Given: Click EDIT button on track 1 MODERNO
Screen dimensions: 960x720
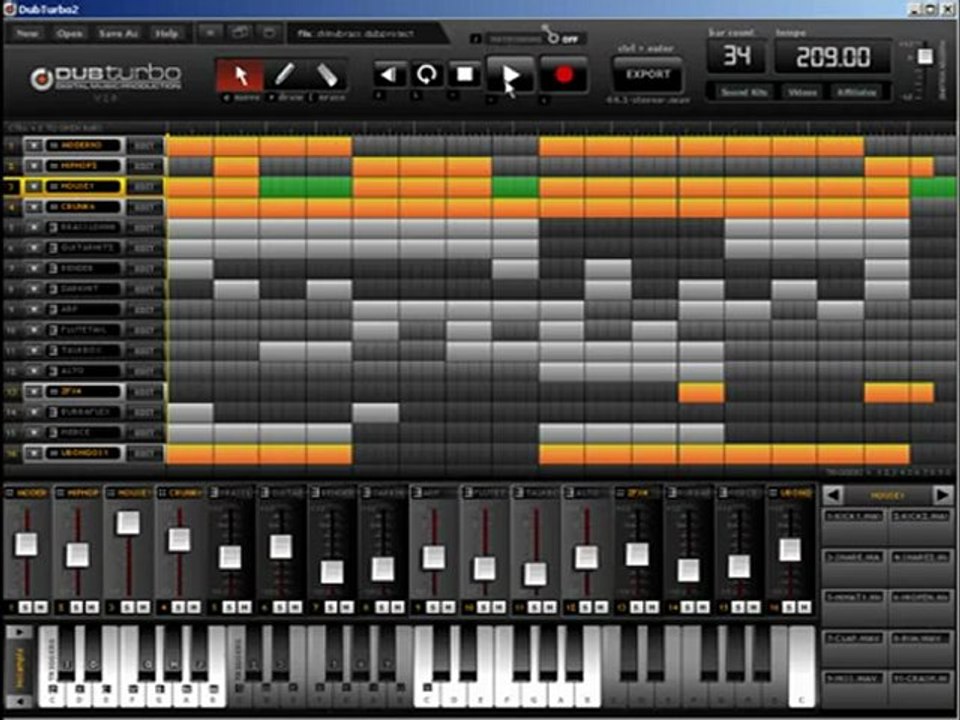Looking at the screenshot, I should [x=144, y=146].
